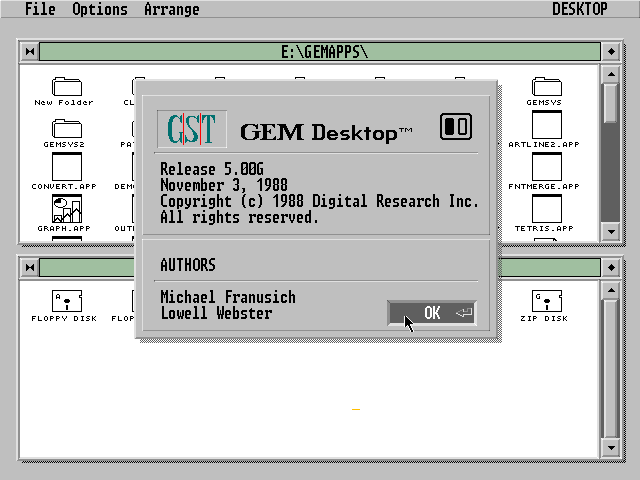Click the lower window's diamond full-size button
The height and width of the screenshot is (480, 640).
(x=611, y=267)
